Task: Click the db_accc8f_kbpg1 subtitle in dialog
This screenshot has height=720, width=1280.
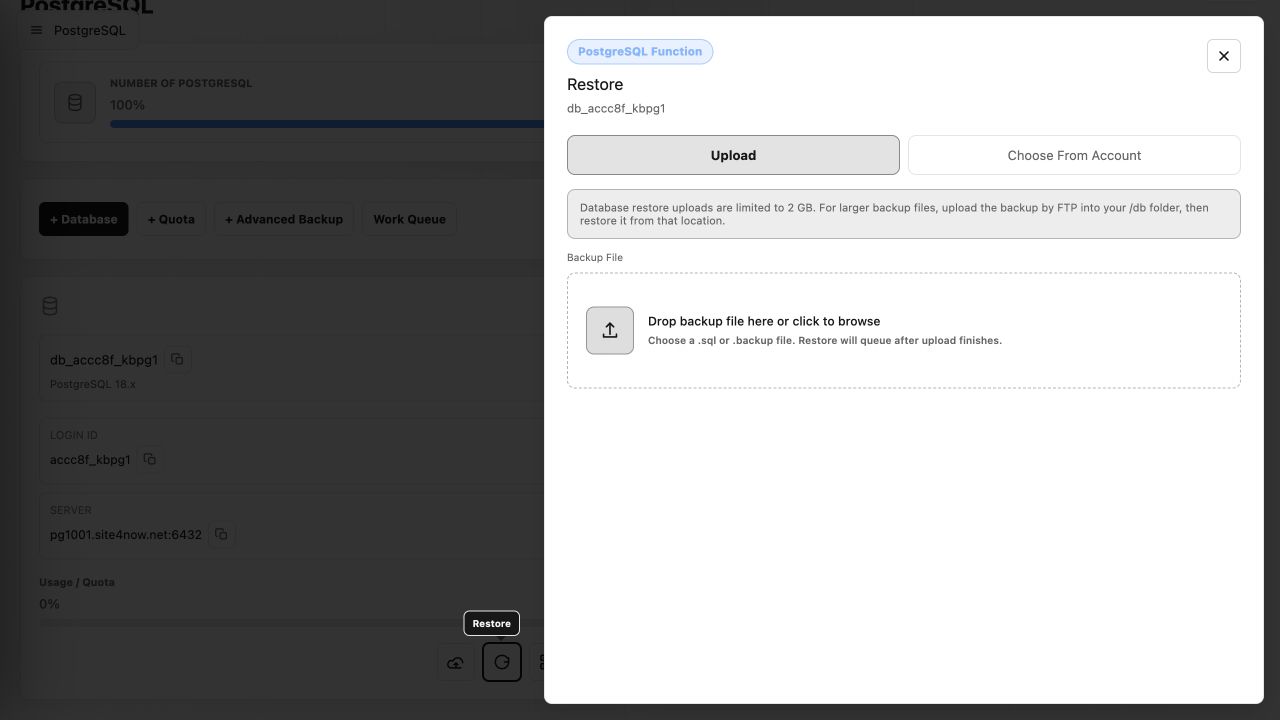Action: pyautogui.click(x=616, y=108)
